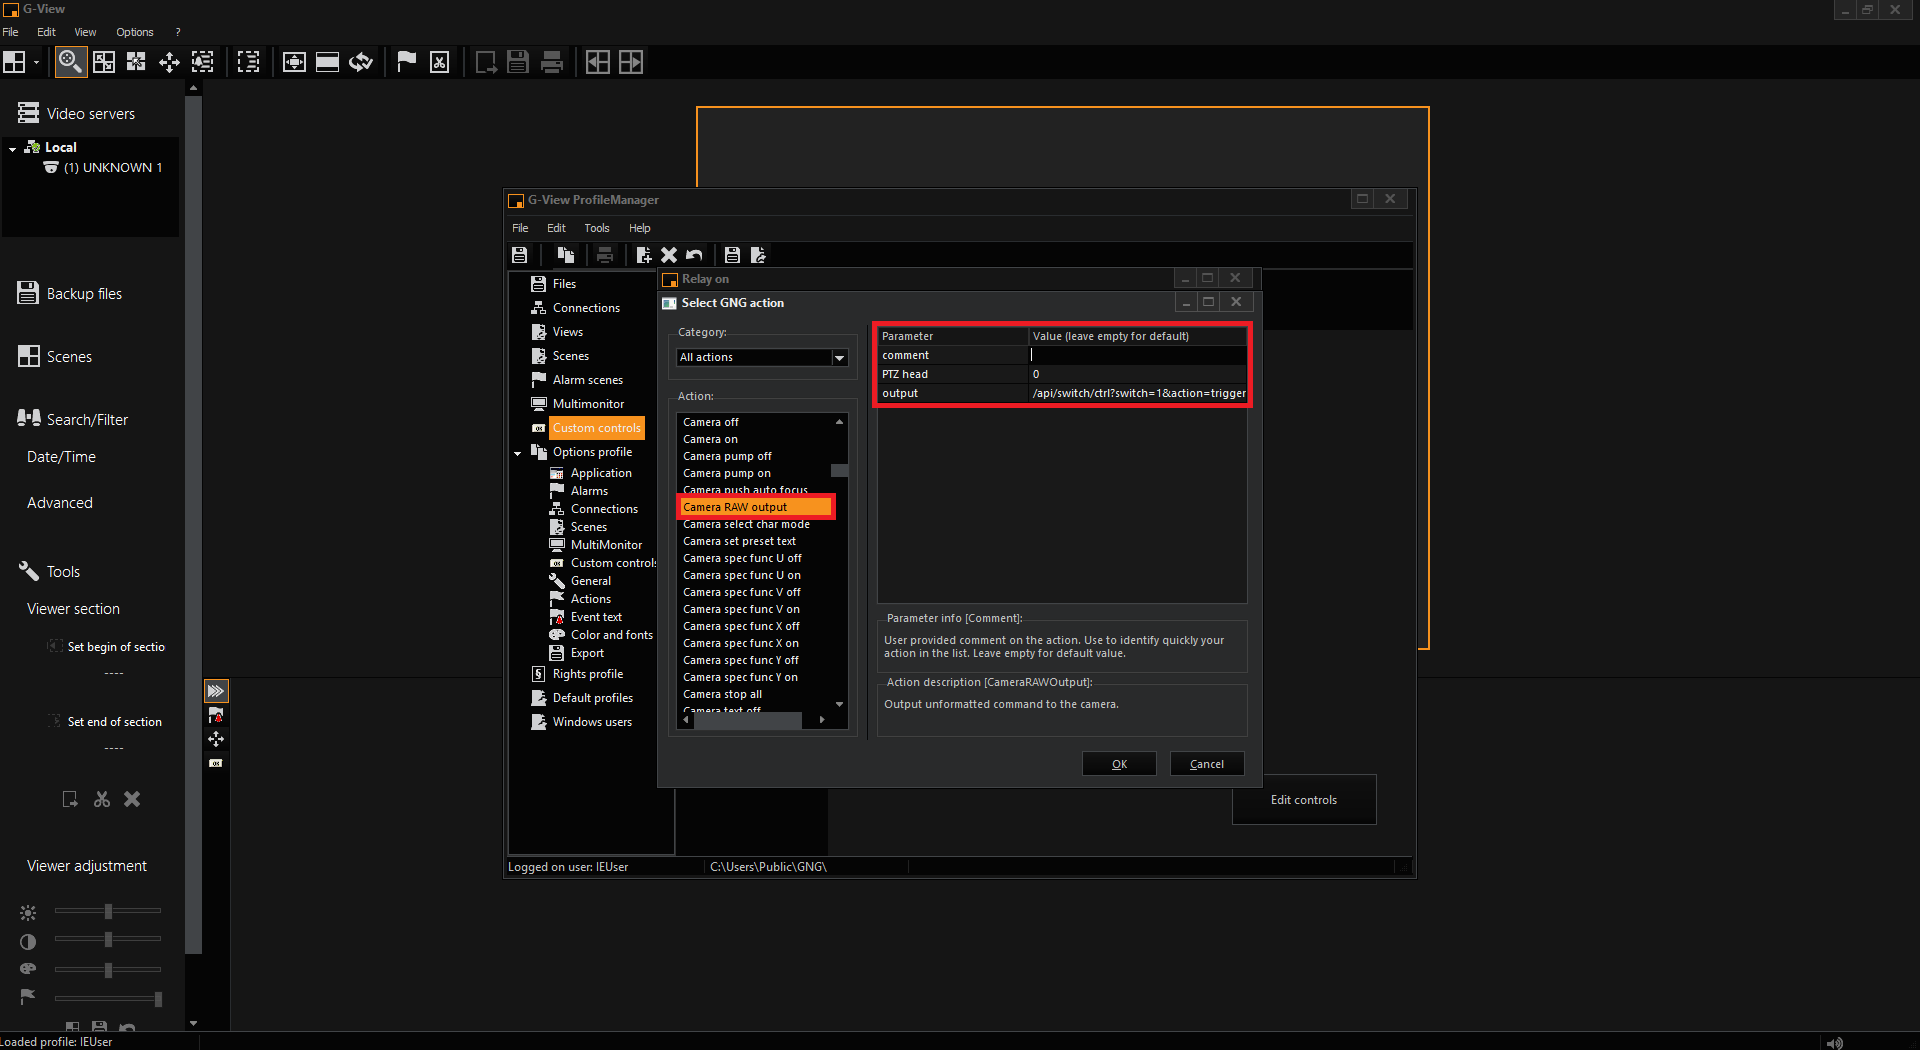Click the copy pages icon in ProfileManager toolbar
Viewport: 1920px width, 1050px height.
565,255
